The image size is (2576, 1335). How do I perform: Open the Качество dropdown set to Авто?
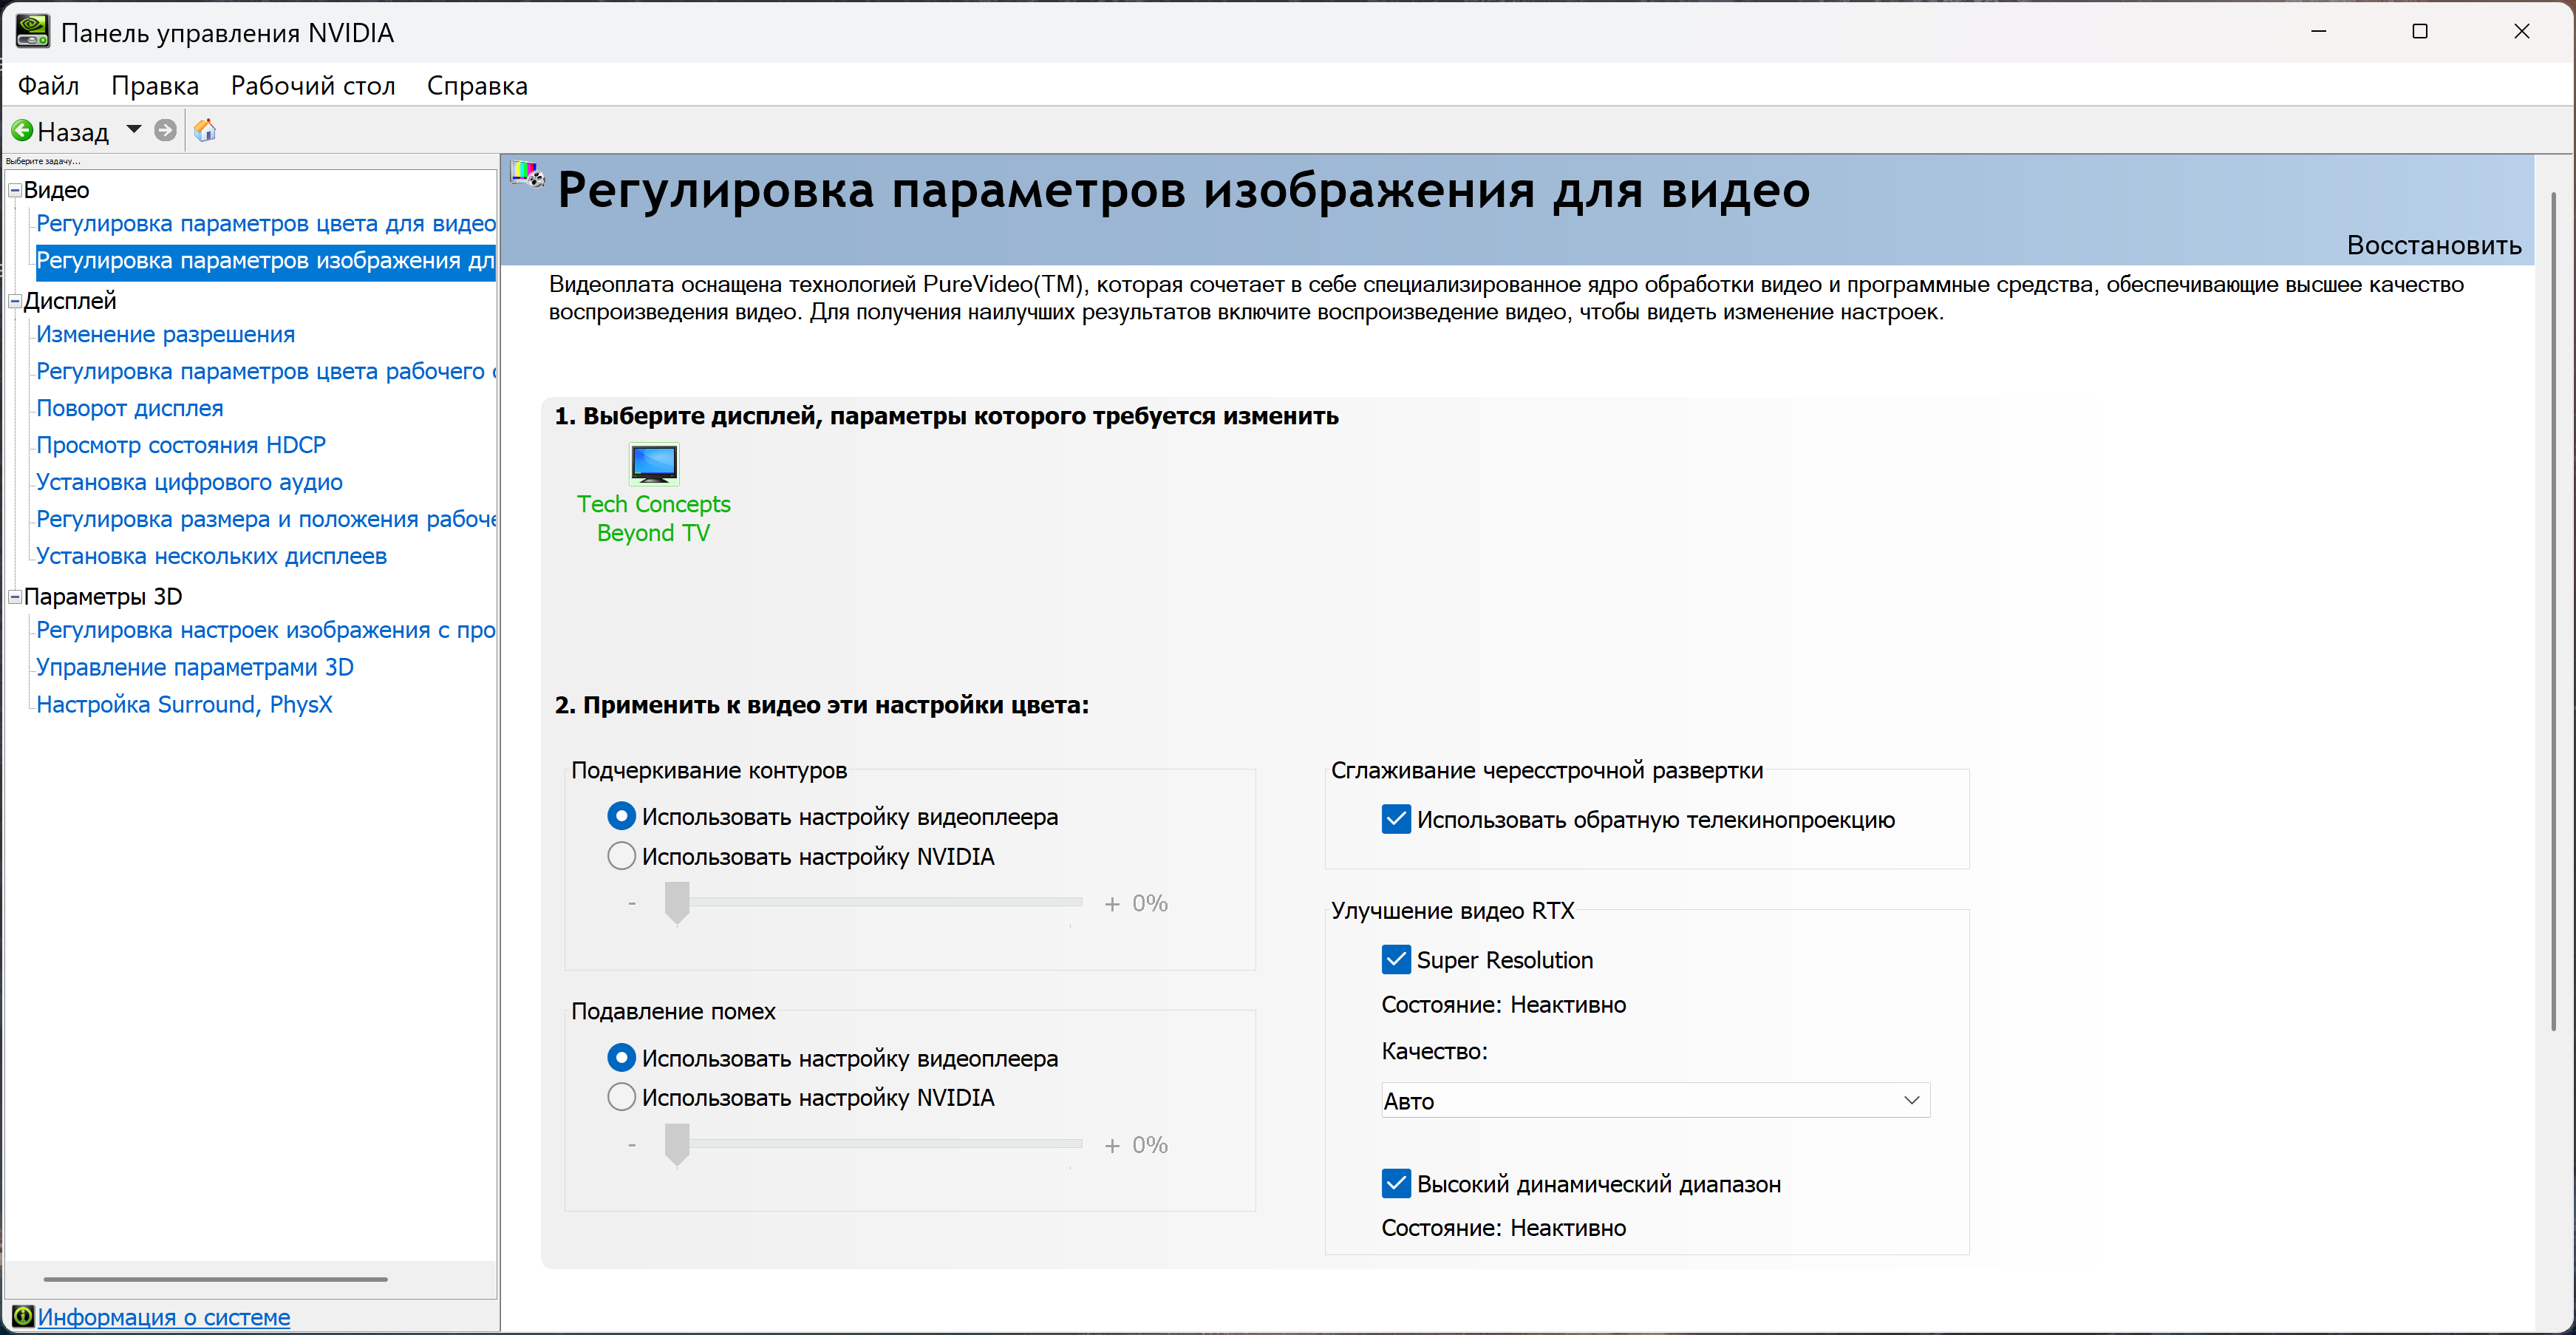pos(1655,1100)
